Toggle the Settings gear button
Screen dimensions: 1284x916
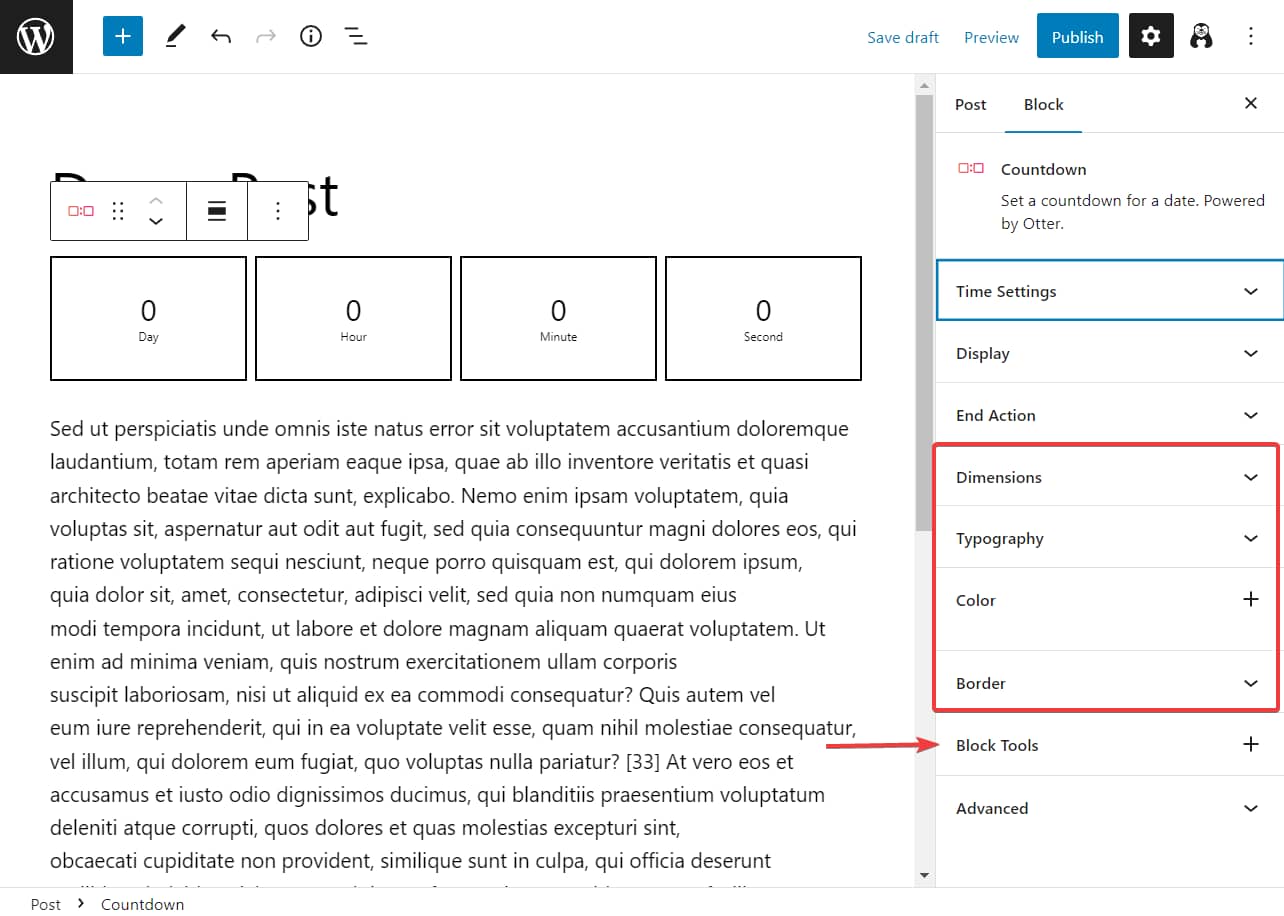coord(1151,37)
